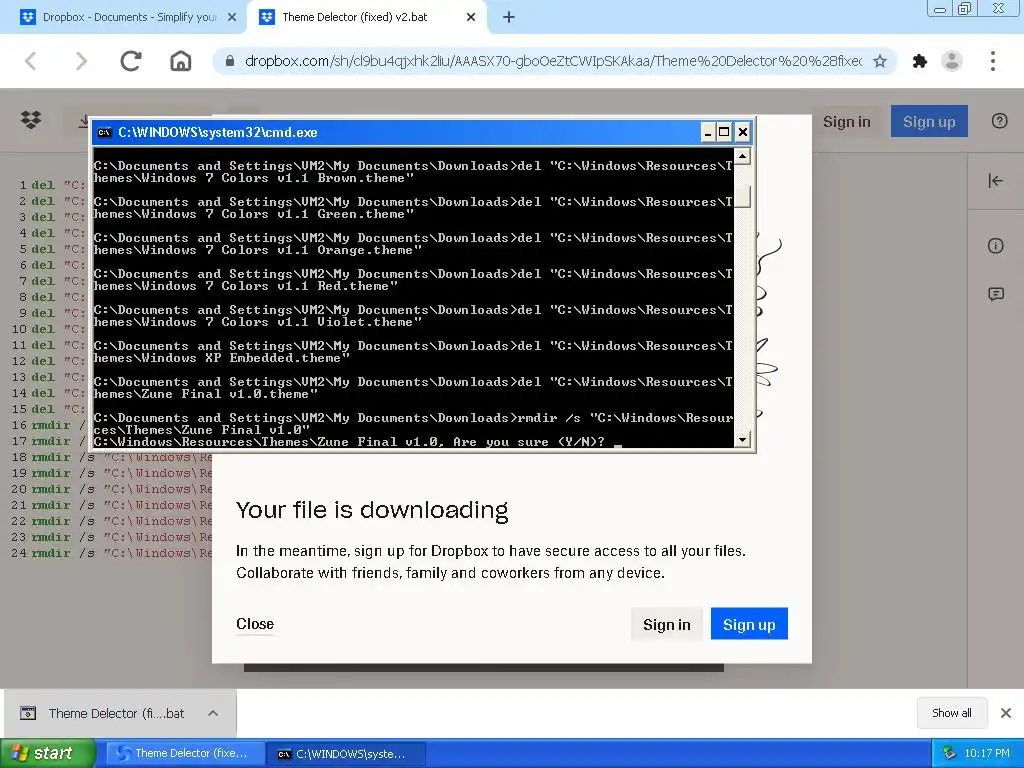Close the 'Your file is downloading' dialog
The height and width of the screenshot is (768, 1024).
coord(255,624)
